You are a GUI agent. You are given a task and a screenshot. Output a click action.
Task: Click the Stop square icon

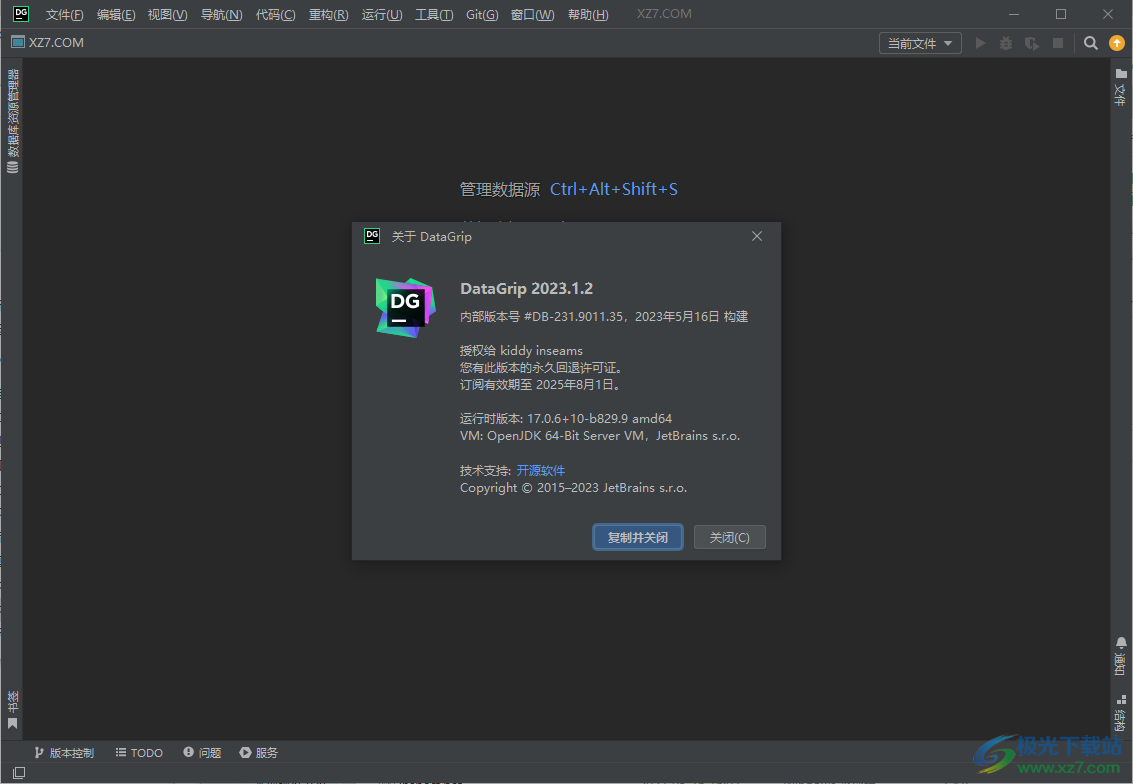coord(1058,43)
